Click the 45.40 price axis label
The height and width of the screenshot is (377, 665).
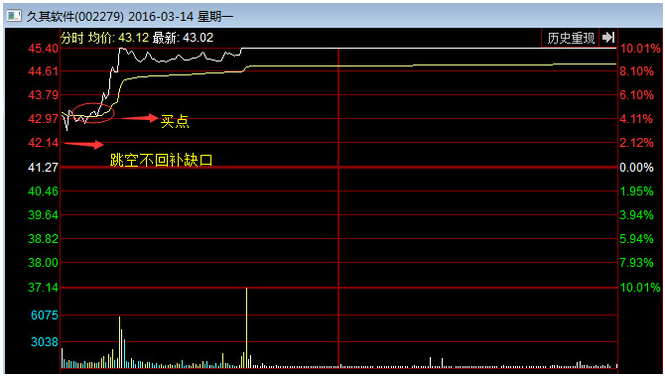pos(43,49)
